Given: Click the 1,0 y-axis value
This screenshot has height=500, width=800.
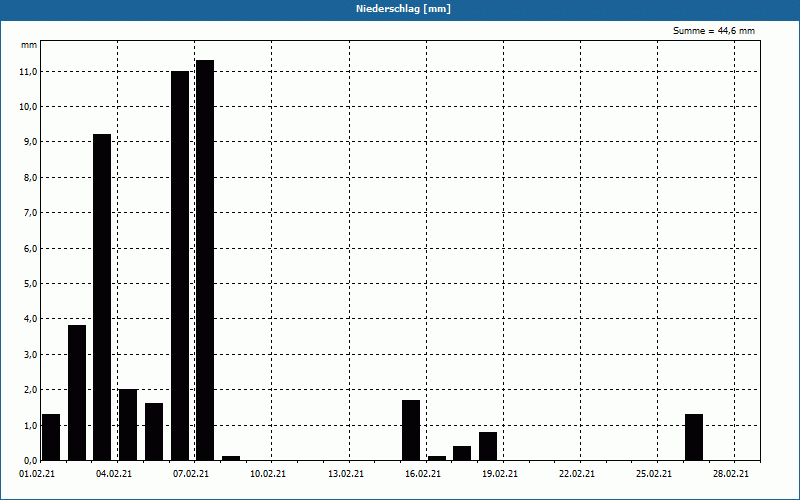Looking at the screenshot, I should pyautogui.click(x=30, y=426).
